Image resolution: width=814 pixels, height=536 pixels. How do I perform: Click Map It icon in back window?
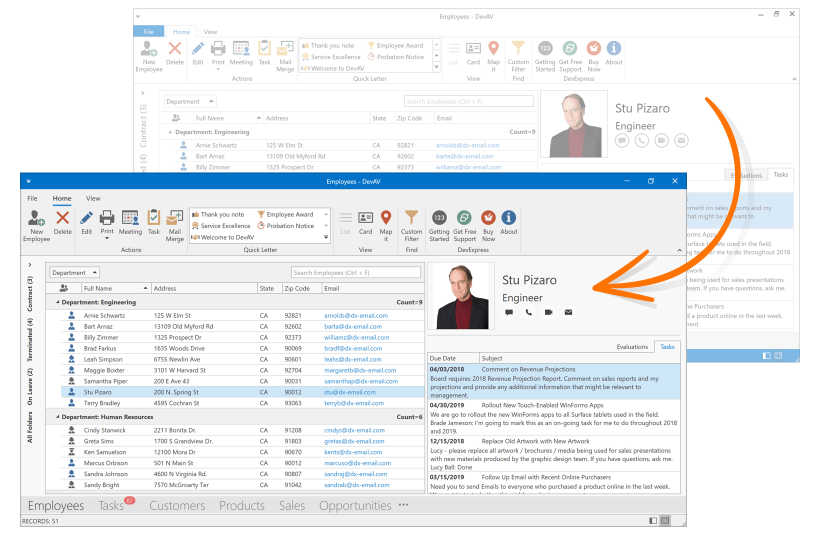coord(494,49)
